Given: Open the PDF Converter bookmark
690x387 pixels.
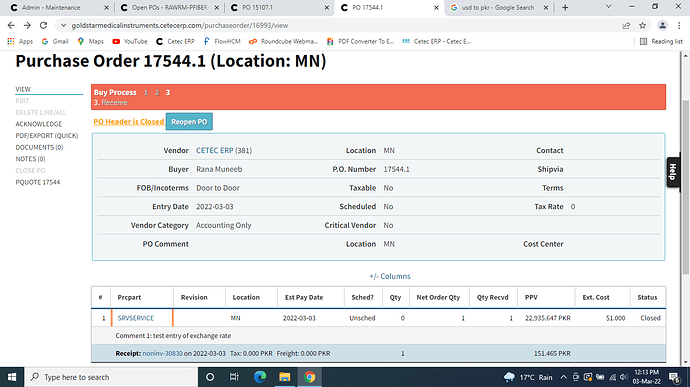Looking at the screenshot, I should coord(360,41).
